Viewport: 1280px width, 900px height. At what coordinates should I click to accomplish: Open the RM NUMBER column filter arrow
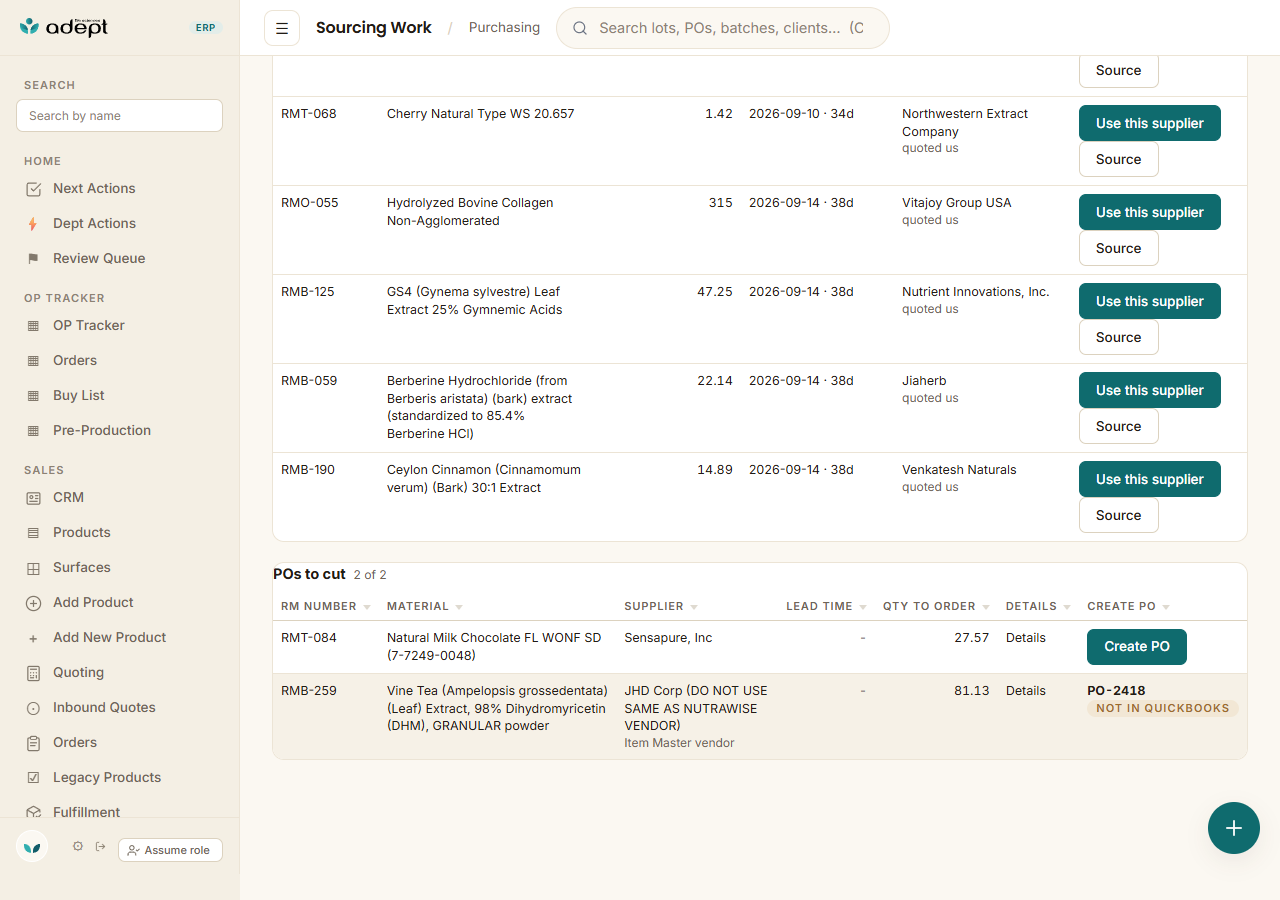click(x=367, y=607)
